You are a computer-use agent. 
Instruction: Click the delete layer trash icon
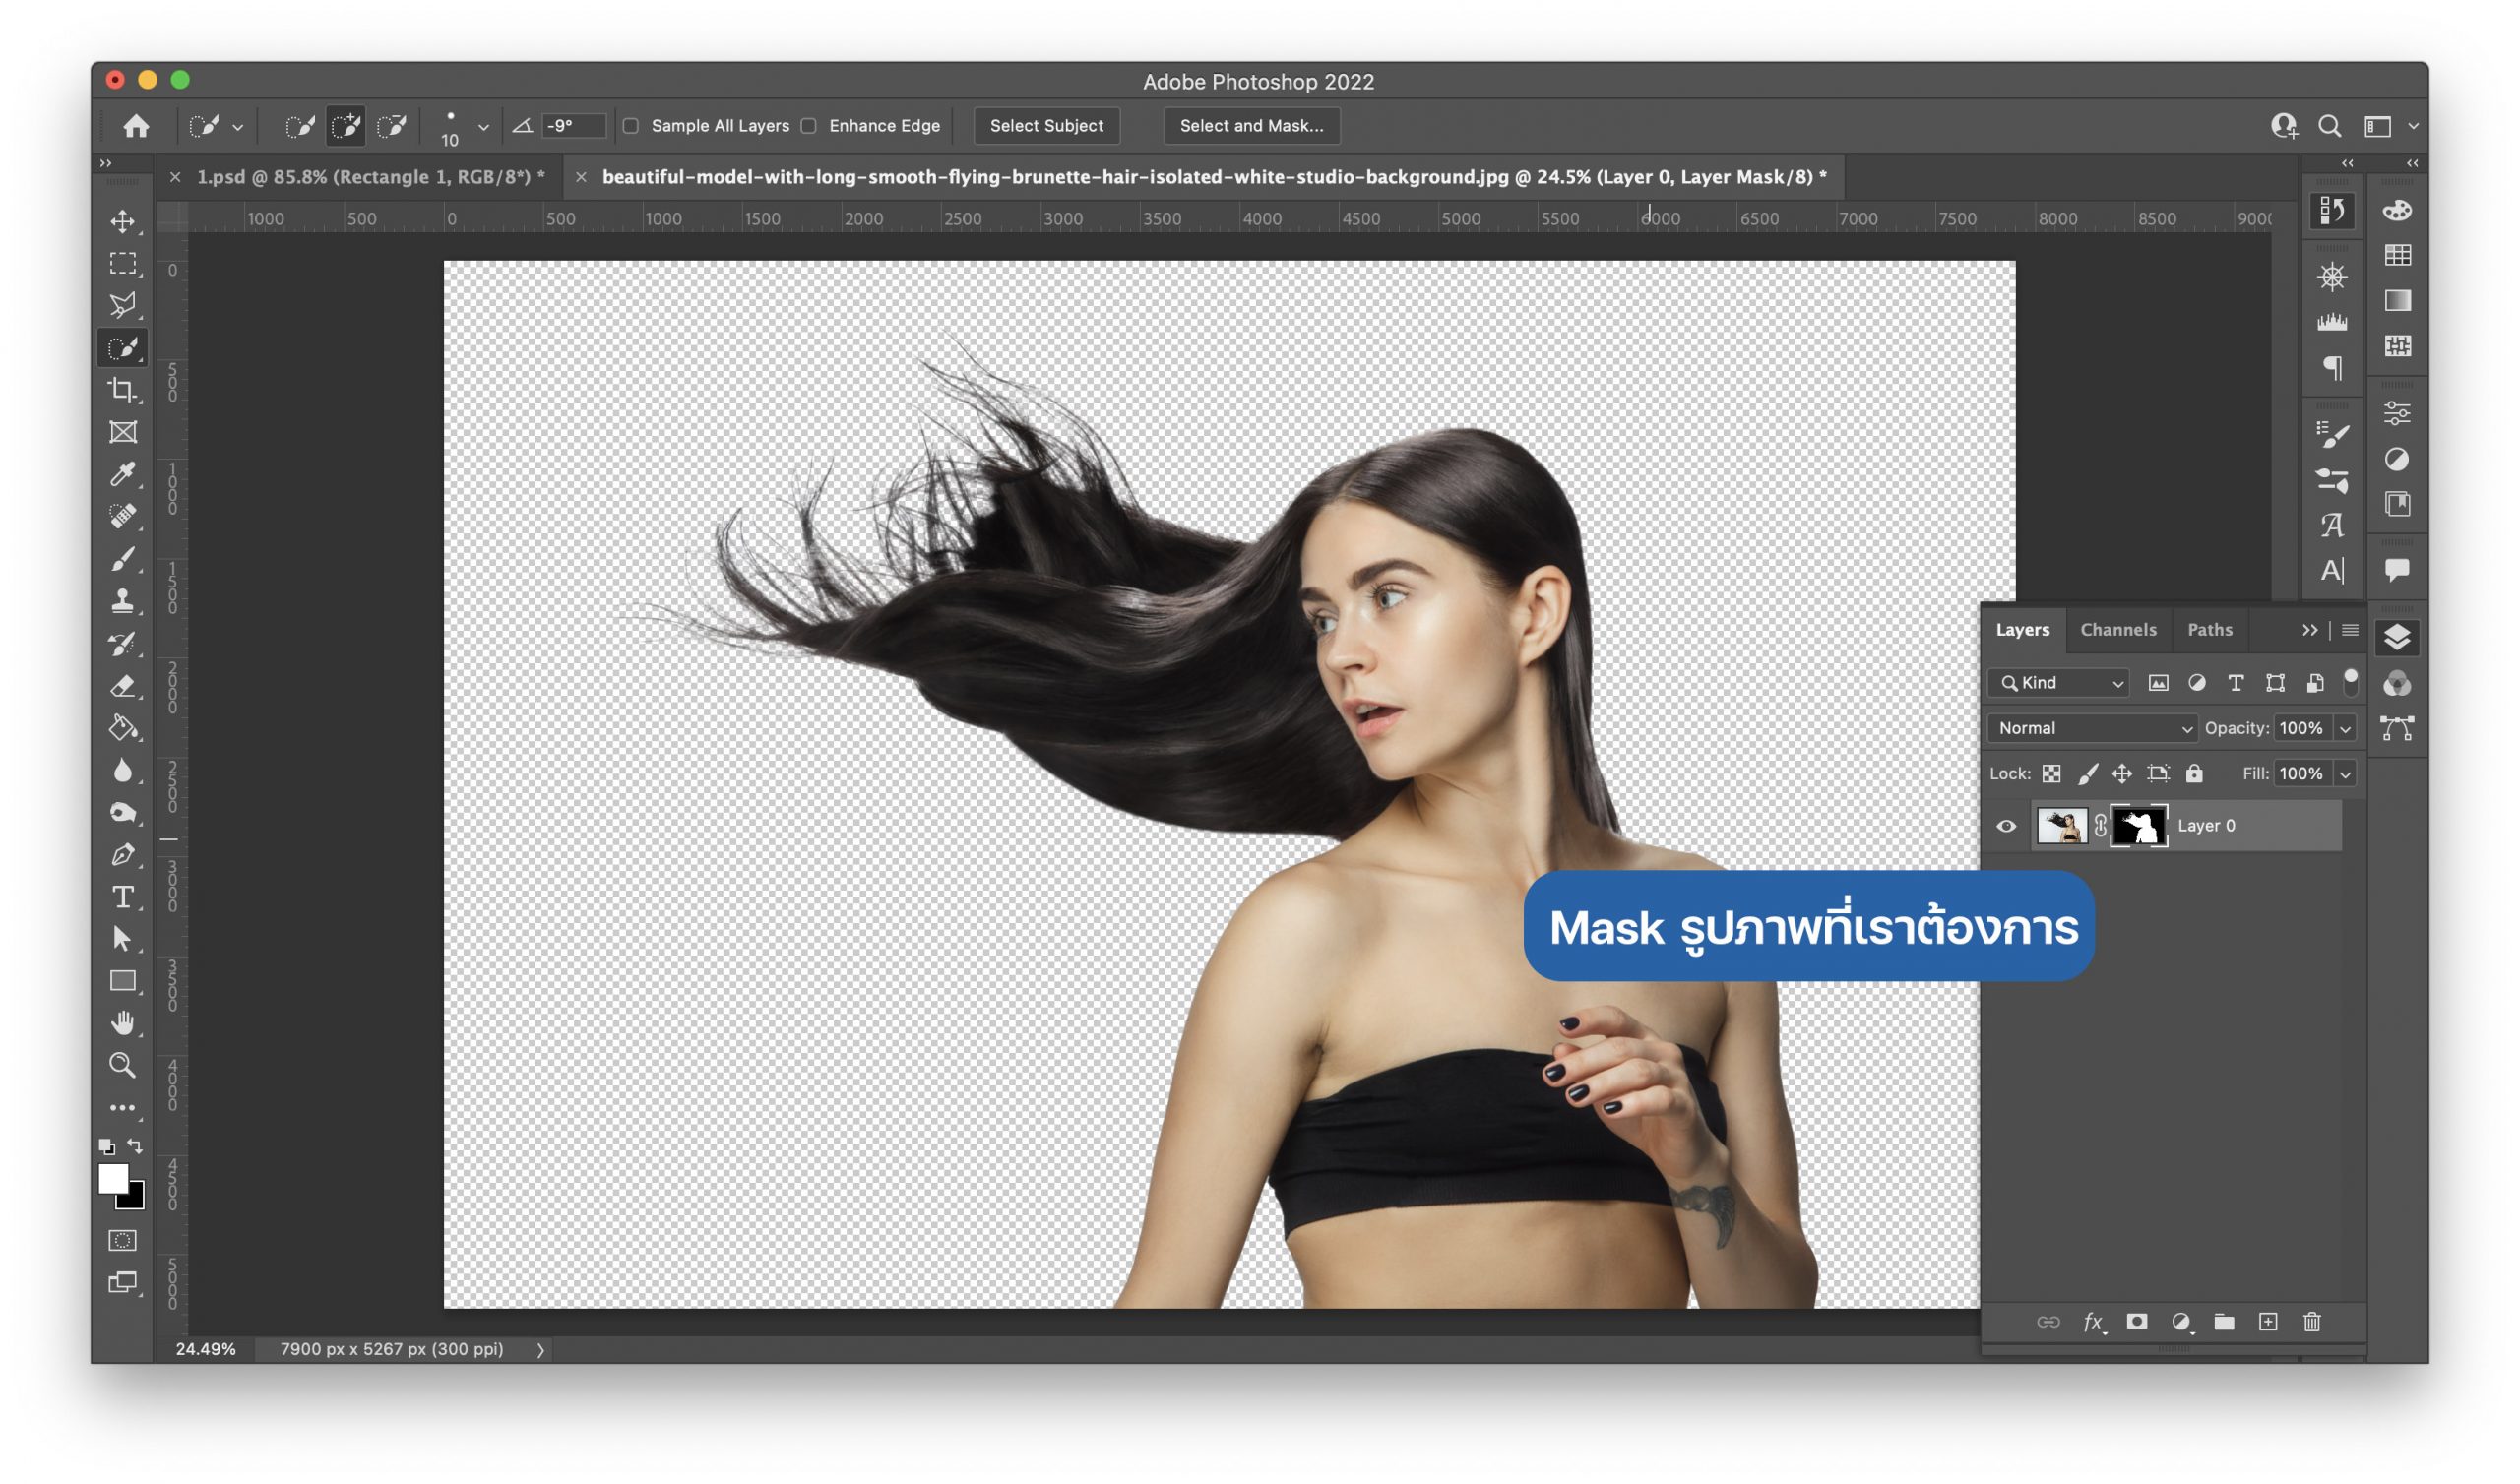2311,1322
